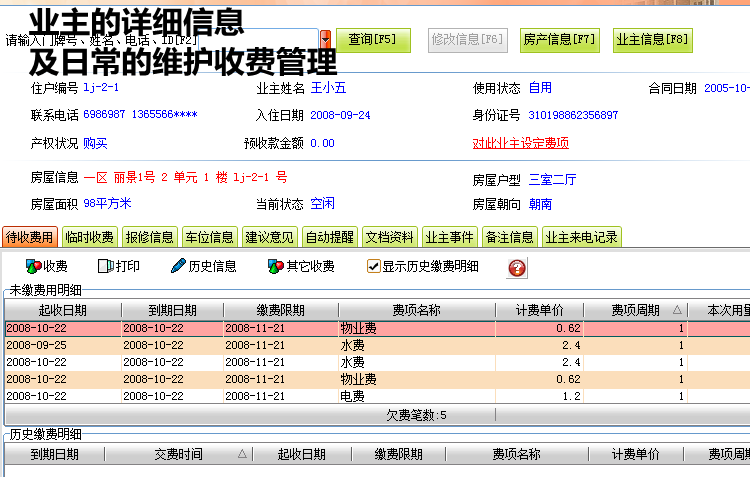The image size is (750, 477).
Task: Click the 当前状态 value 空闲
Action: 322,204
